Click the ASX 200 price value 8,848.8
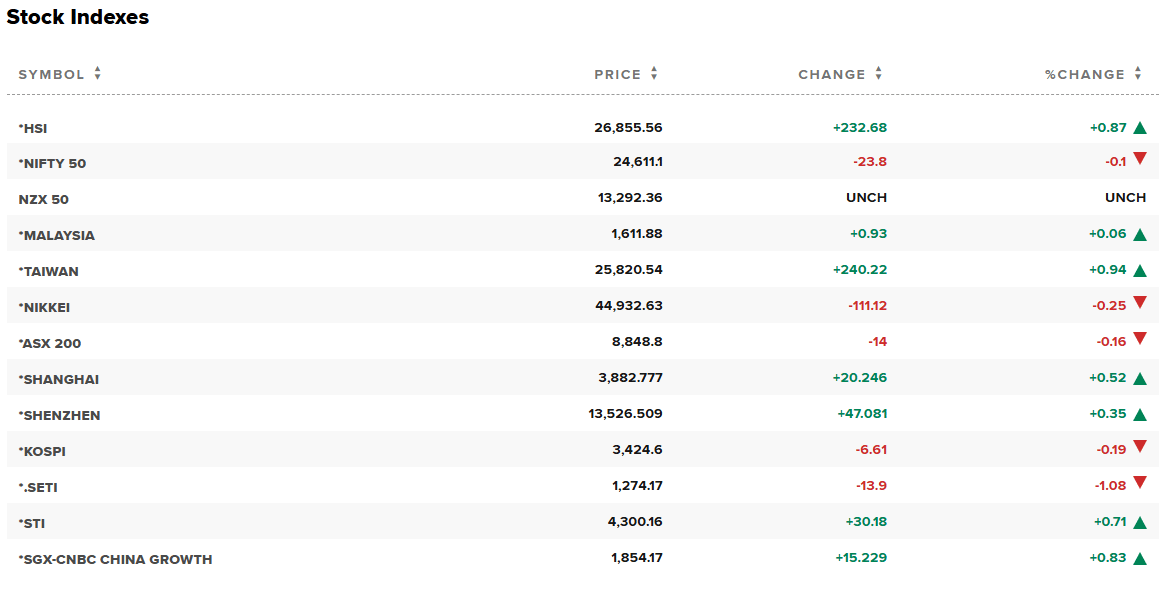This screenshot has width=1173, height=590. click(x=637, y=342)
